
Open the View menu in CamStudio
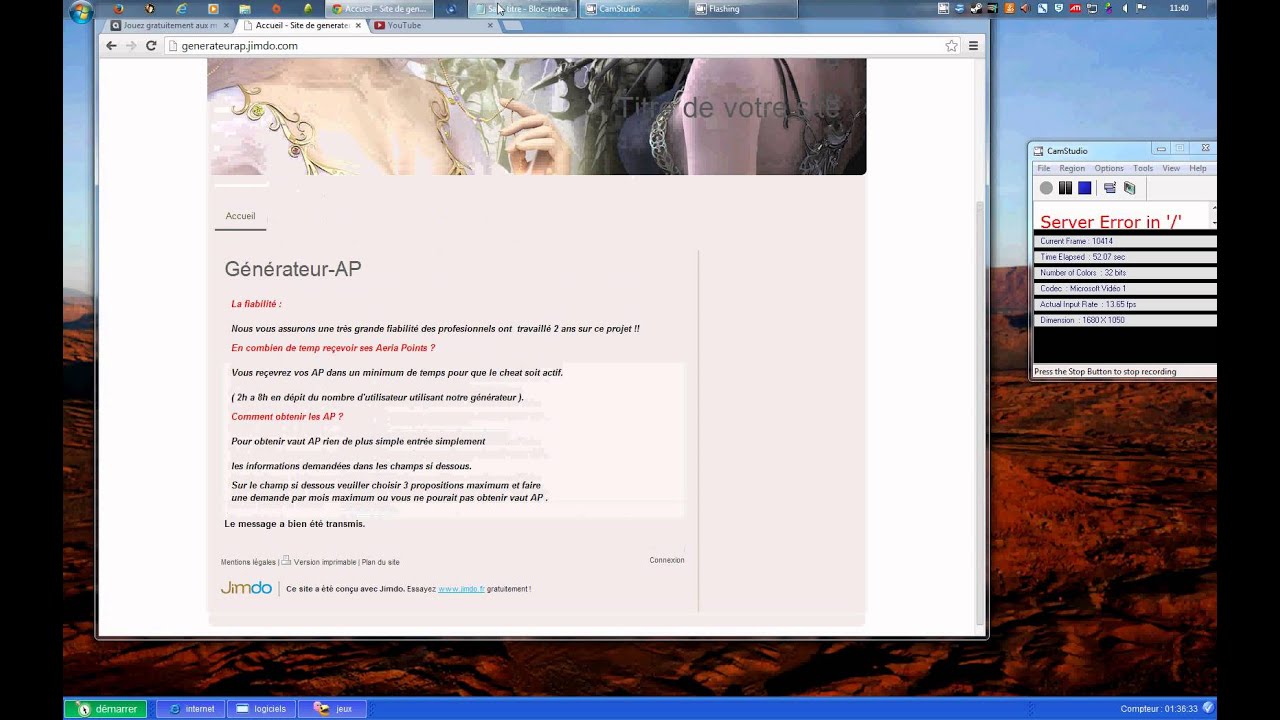tap(1171, 168)
